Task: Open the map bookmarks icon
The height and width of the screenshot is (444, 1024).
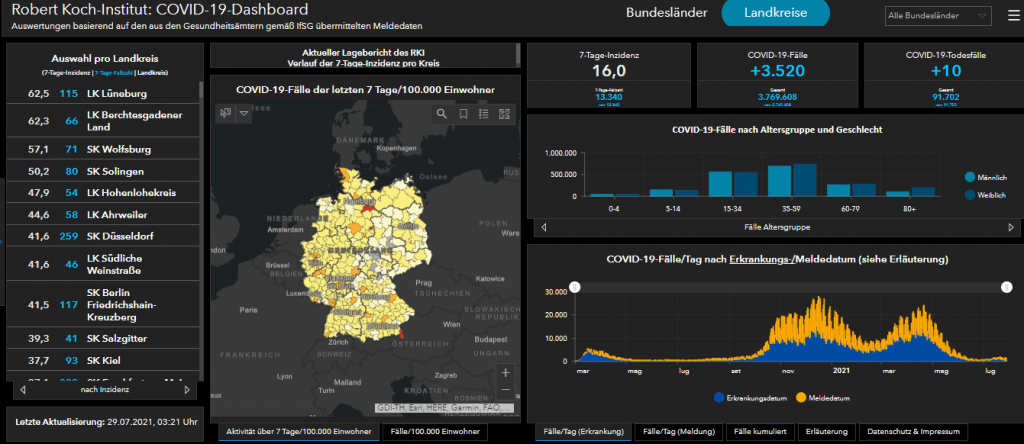Action: point(463,114)
